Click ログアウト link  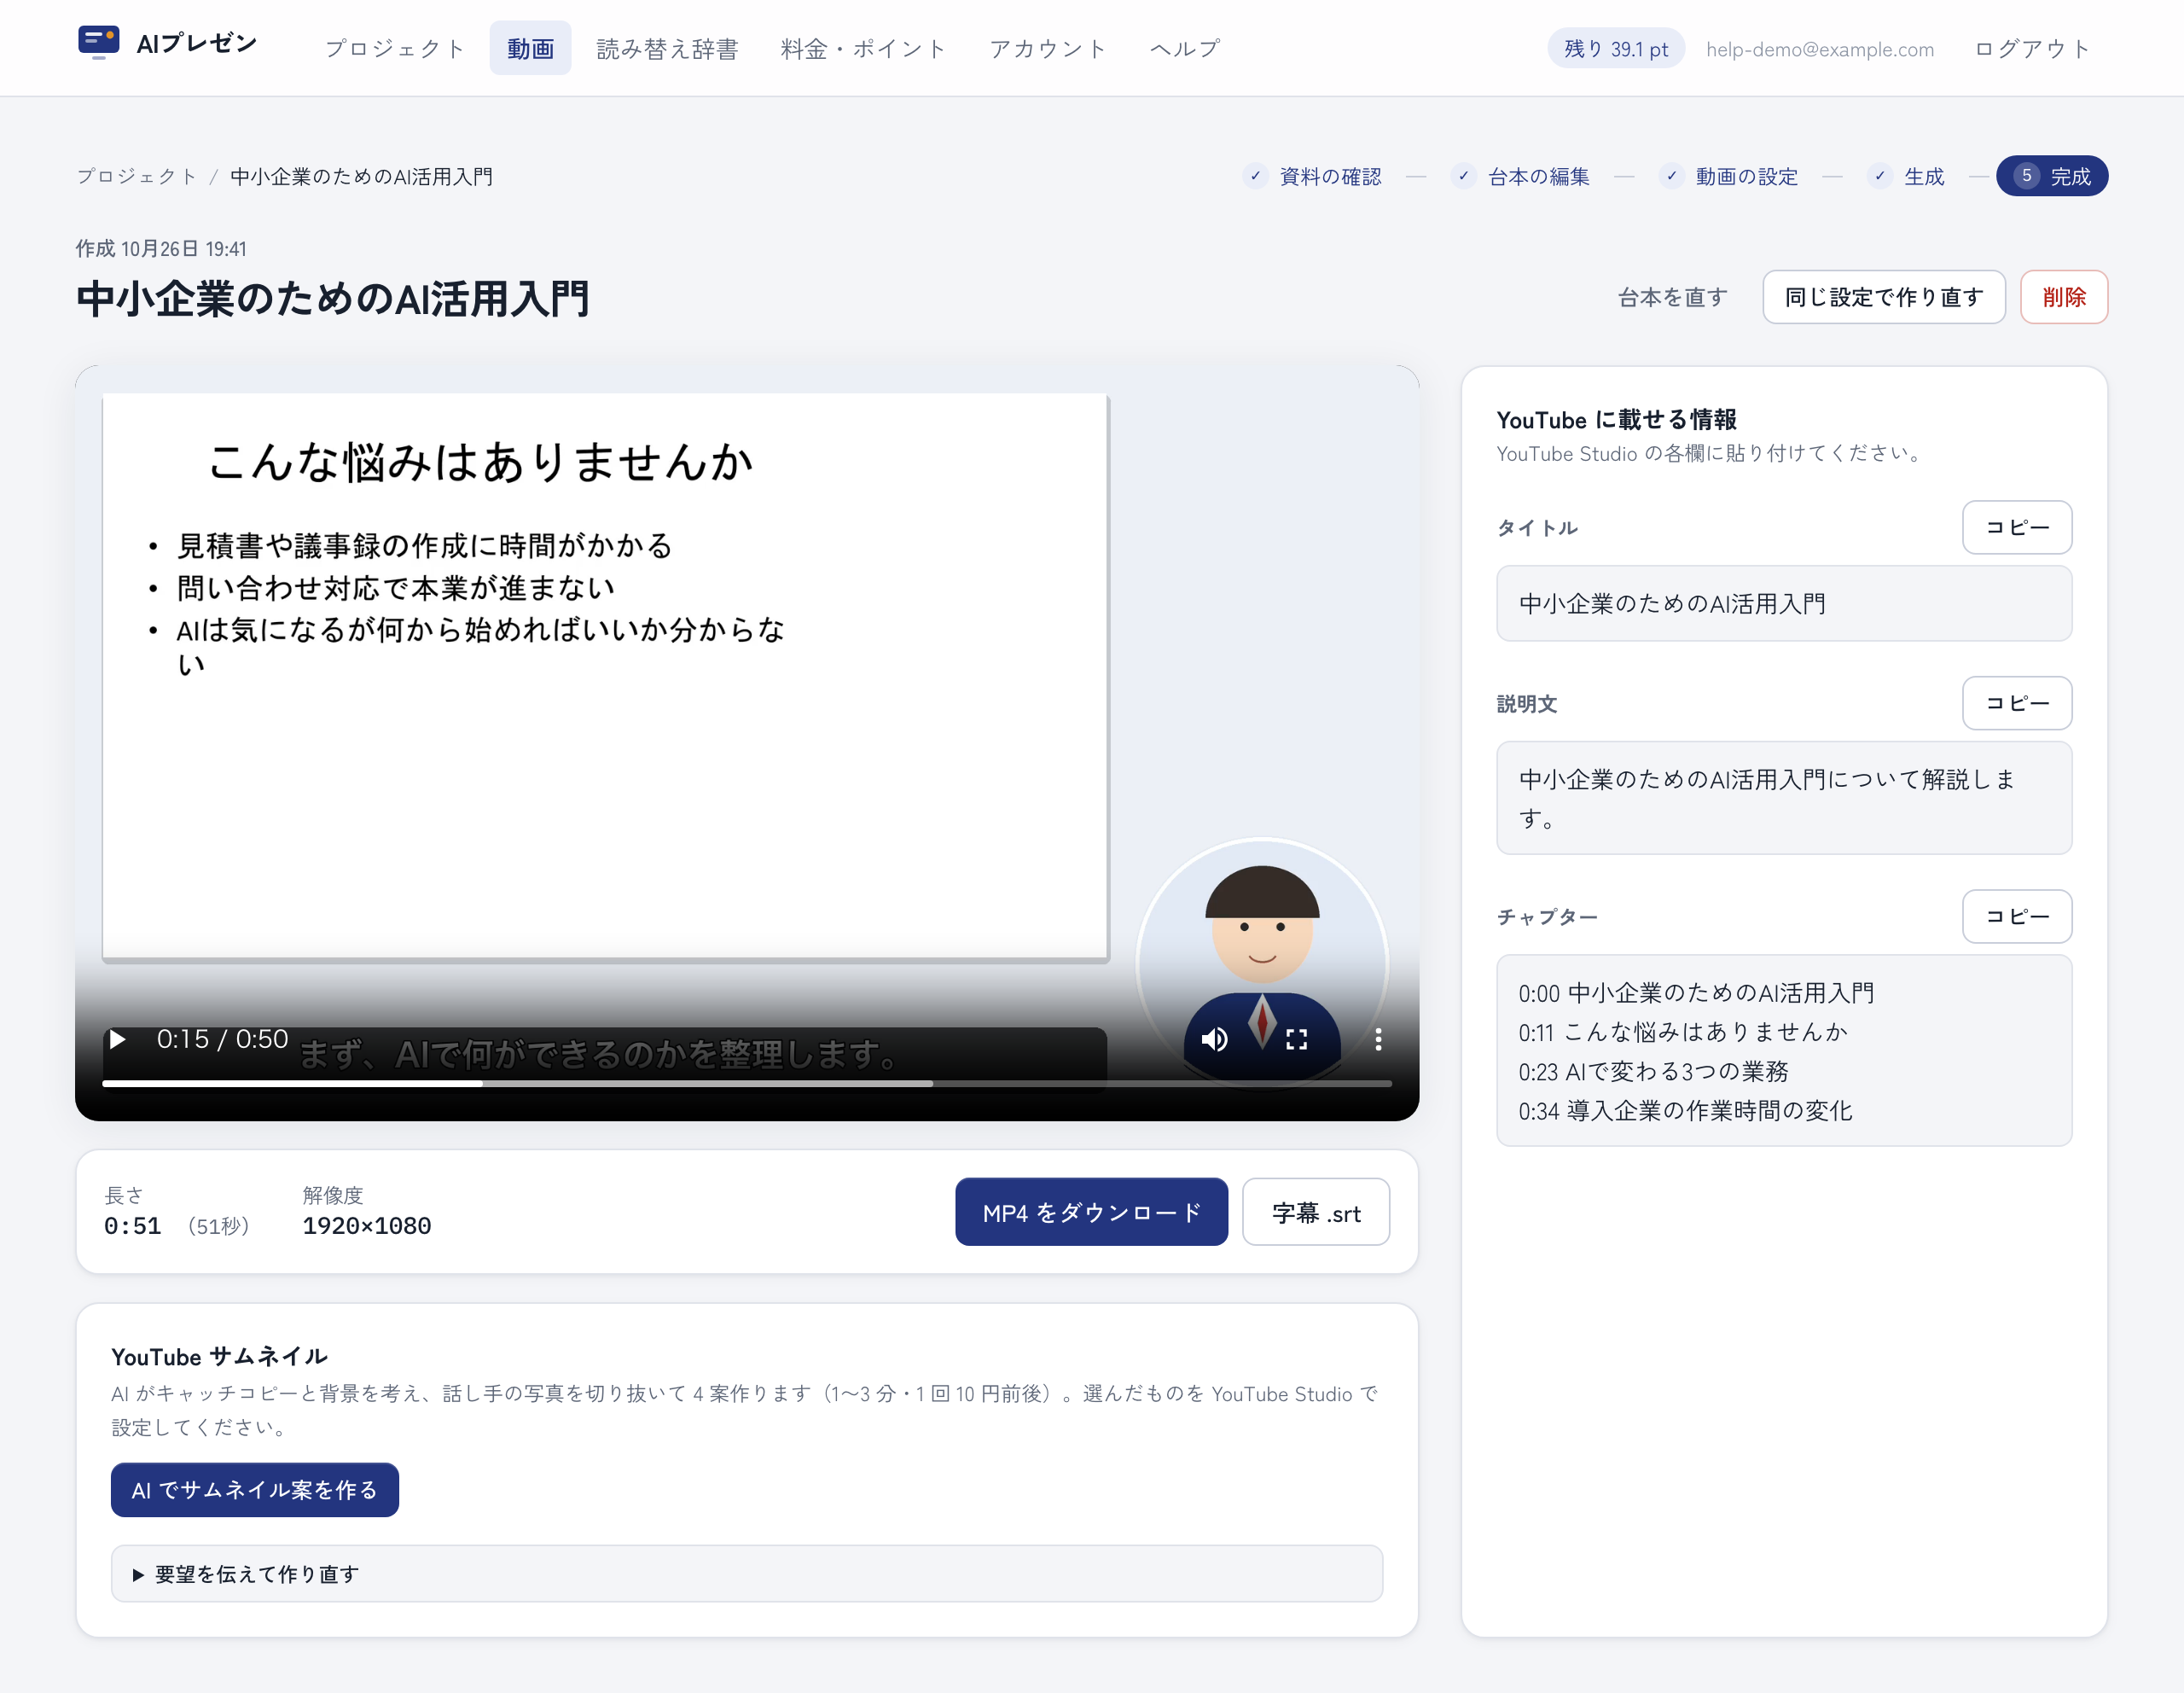(2032, 48)
